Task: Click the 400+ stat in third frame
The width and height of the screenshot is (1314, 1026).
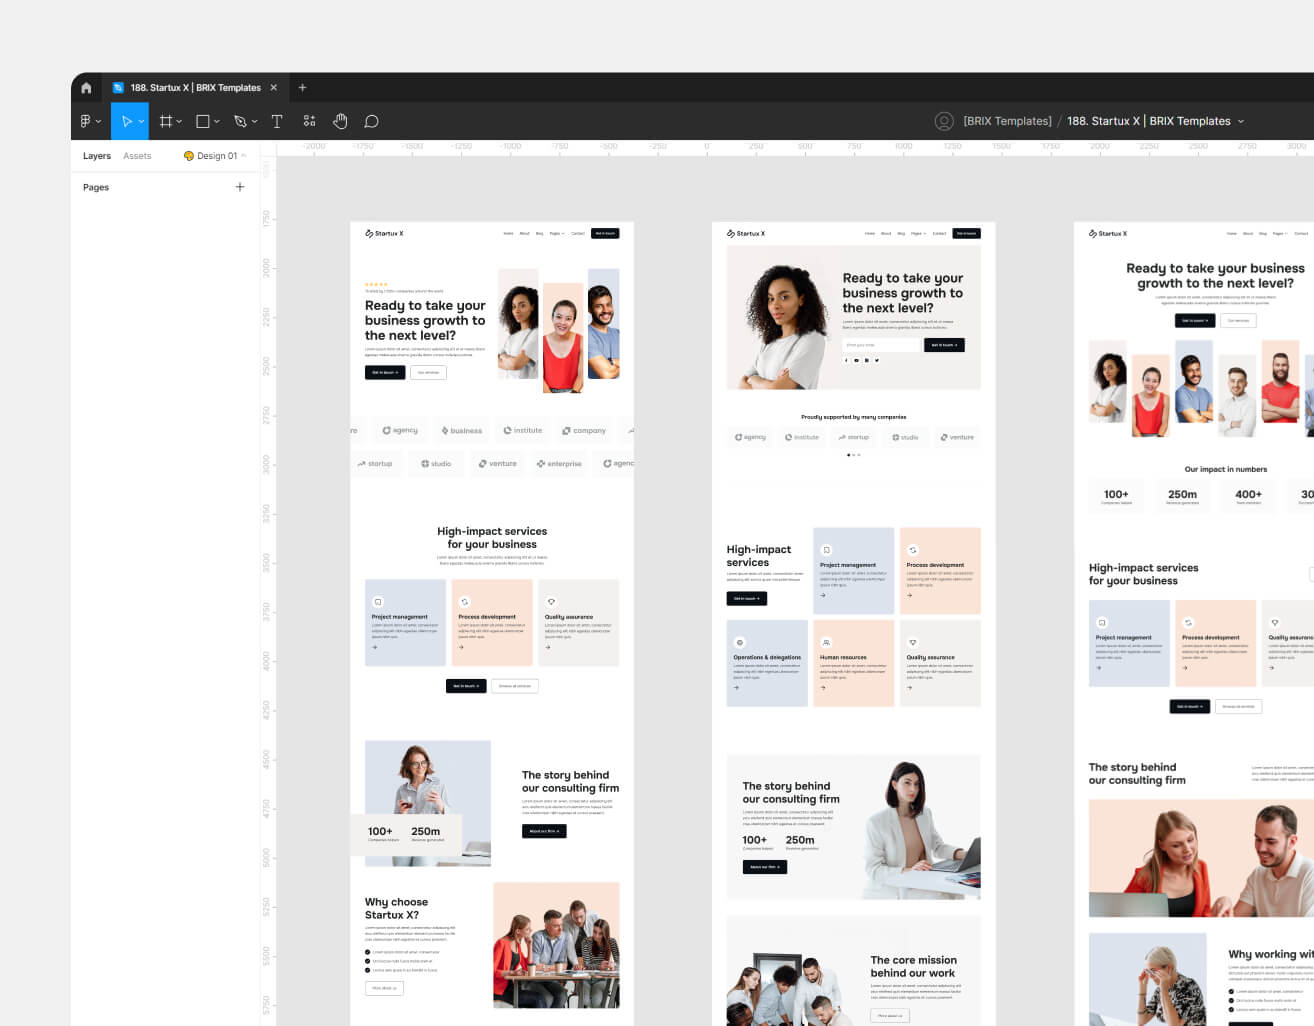Action: pos(1248,494)
